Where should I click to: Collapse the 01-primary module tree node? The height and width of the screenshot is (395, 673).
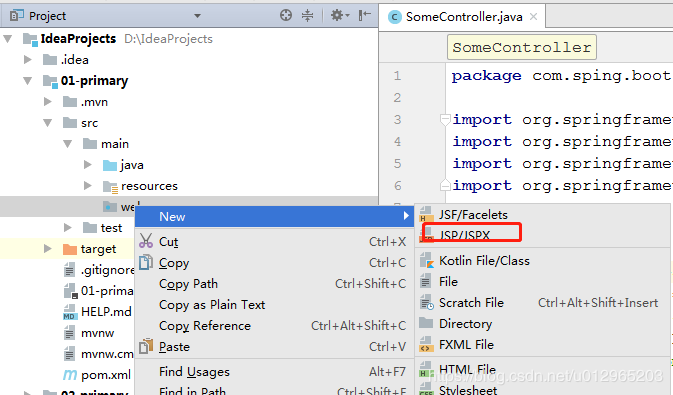coord(28,81)
